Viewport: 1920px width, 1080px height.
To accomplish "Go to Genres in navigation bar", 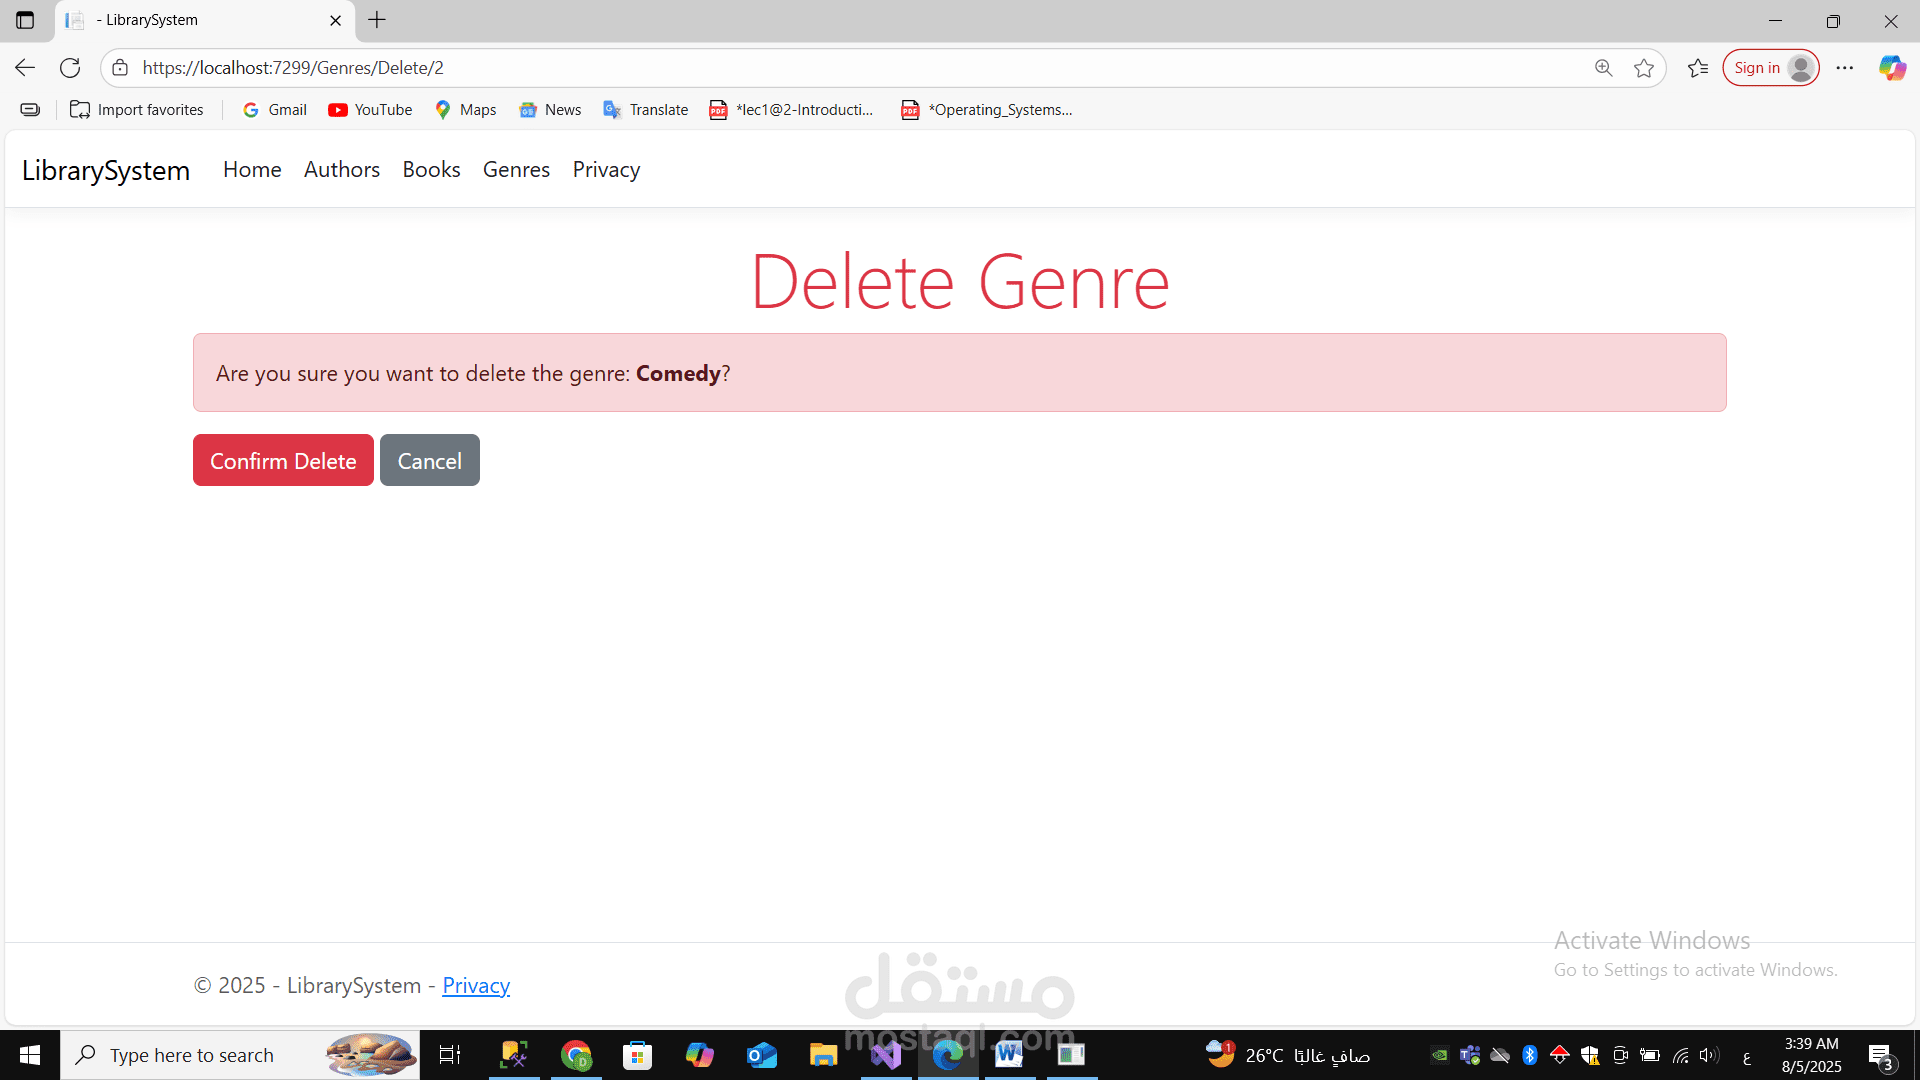I will [x=516, y=170].
